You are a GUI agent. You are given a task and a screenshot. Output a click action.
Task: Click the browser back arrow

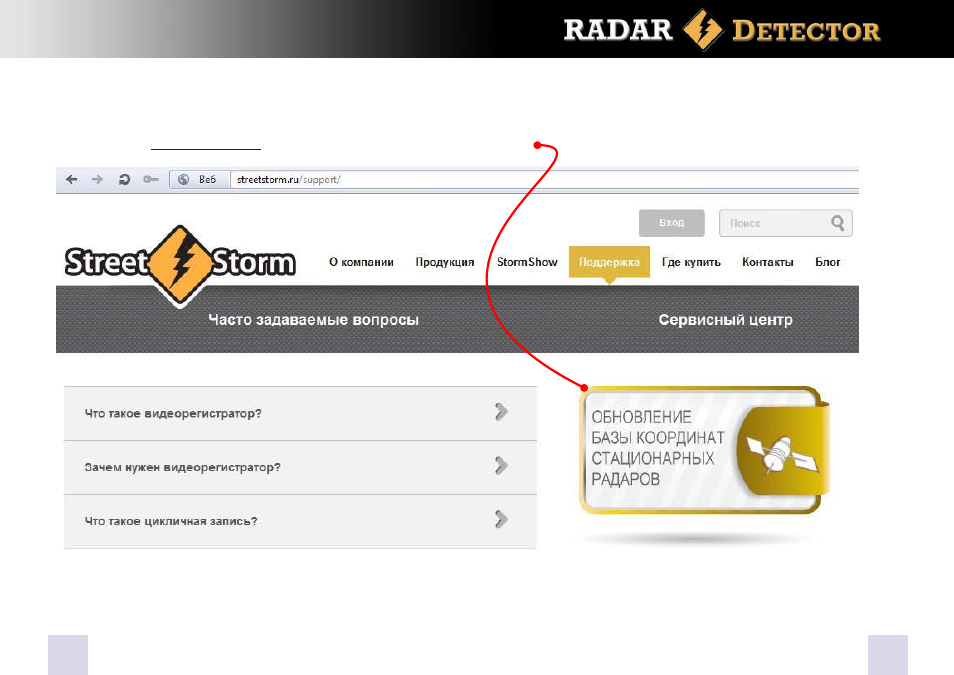tap(72, 180)
